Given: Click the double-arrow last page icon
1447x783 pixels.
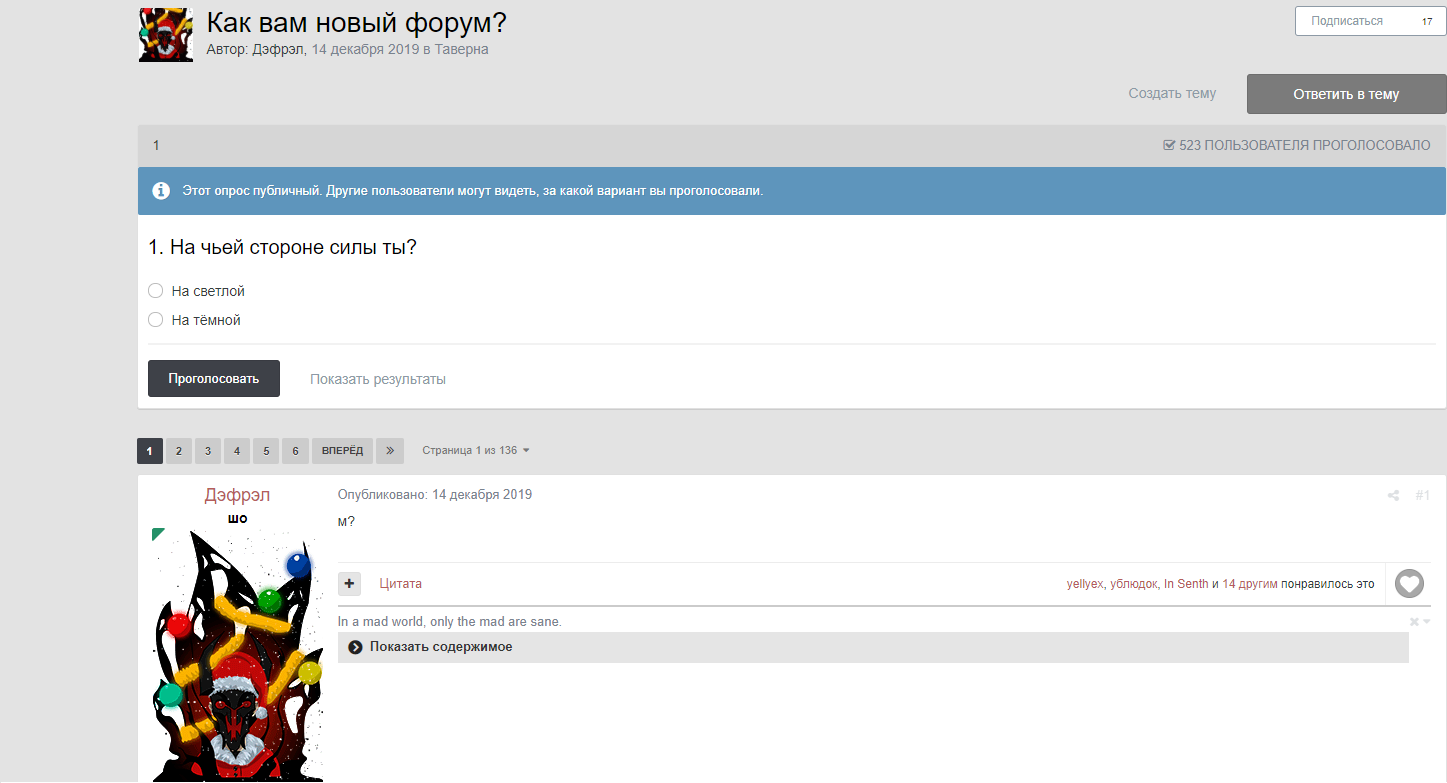Looking at the screenshot, I should click(x=390, y=451).
